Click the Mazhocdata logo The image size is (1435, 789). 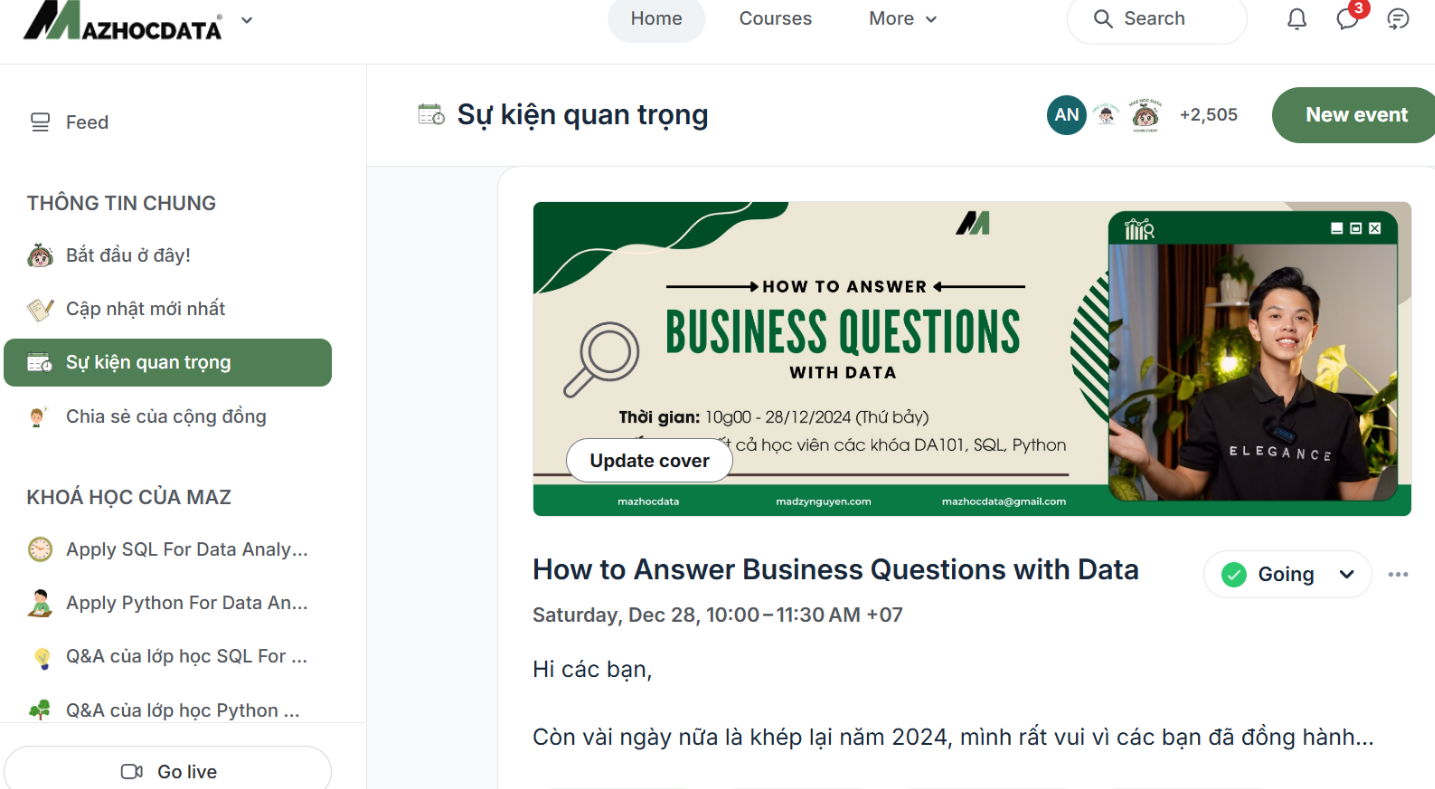point(123,20)
